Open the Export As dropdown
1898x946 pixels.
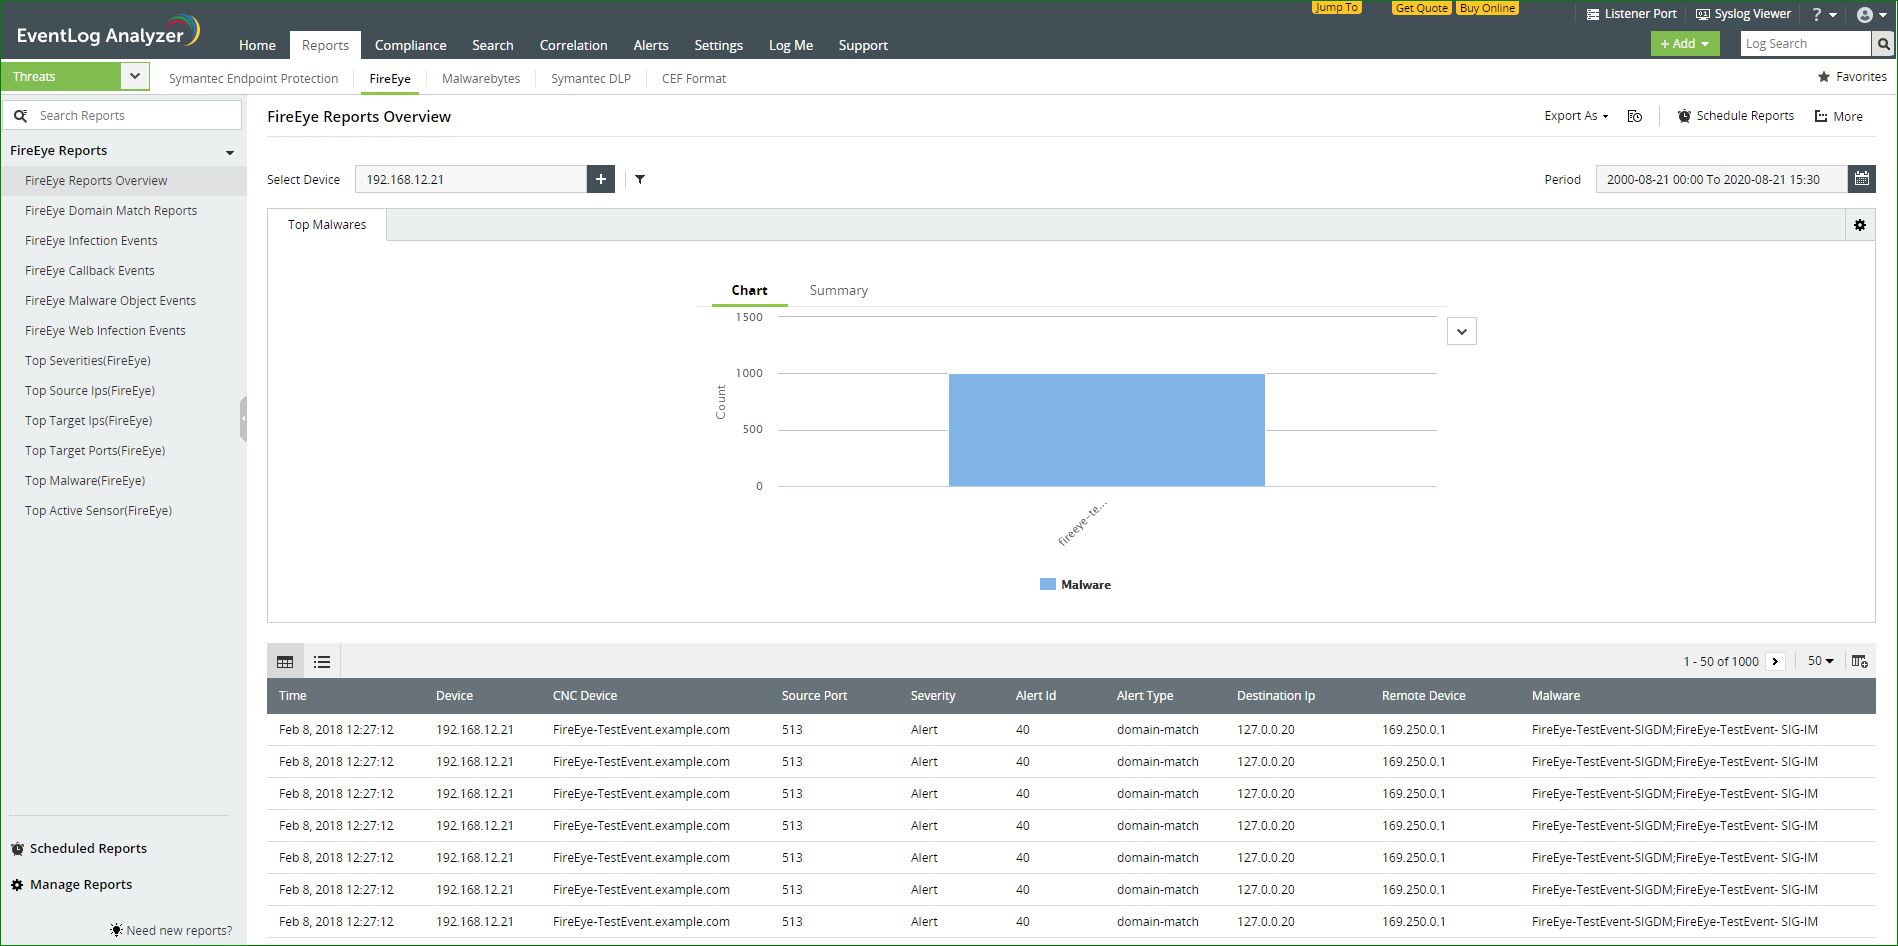click(1574, 116)
